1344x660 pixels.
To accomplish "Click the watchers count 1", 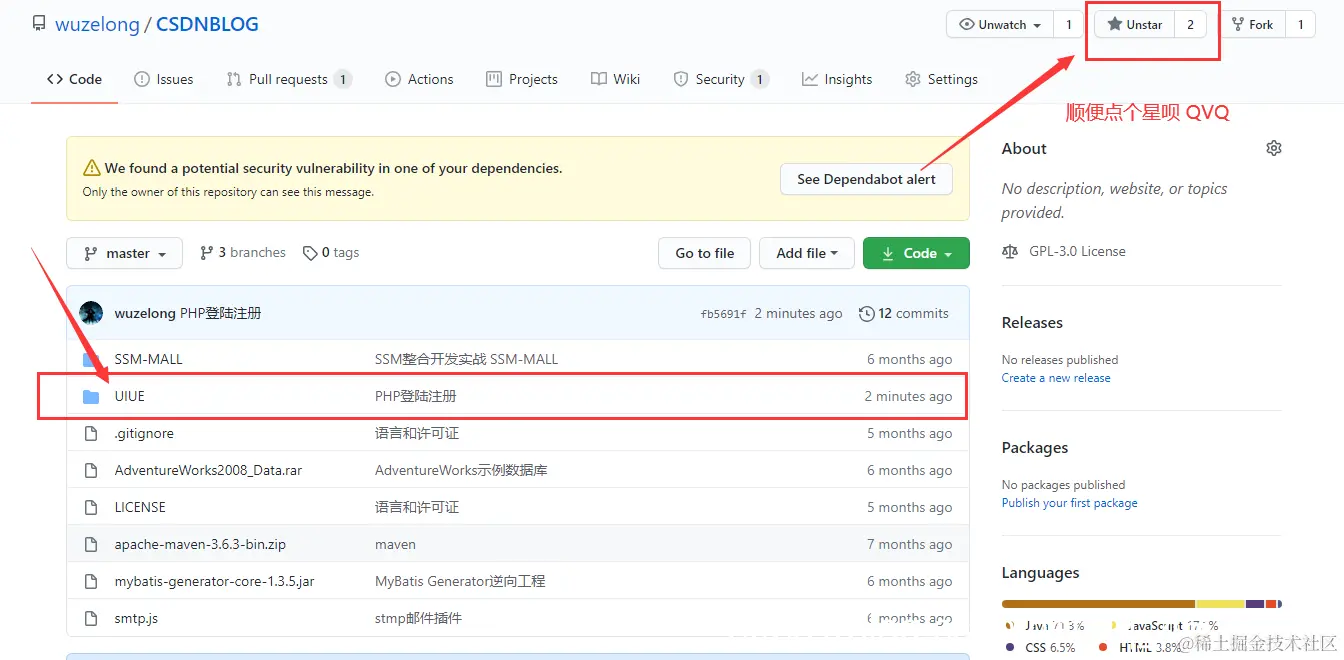I will [x=1068, y=25].
